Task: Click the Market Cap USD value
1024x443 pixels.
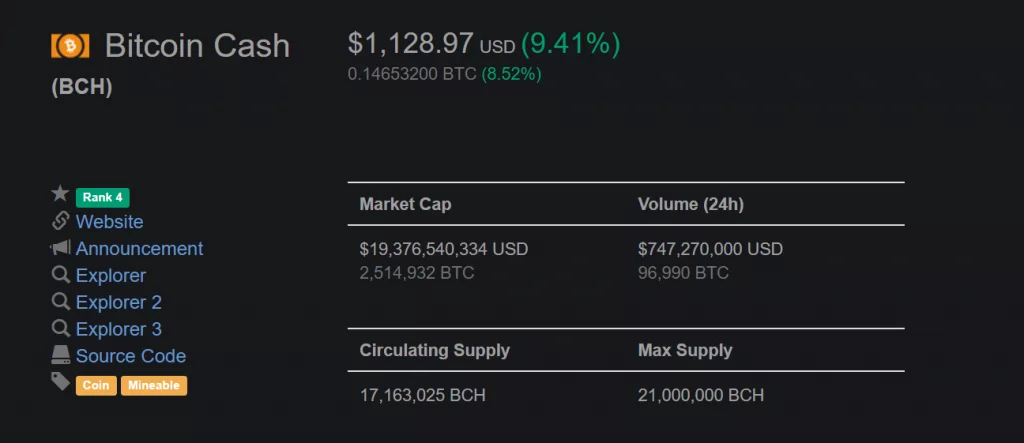Action: coord(444,249)
